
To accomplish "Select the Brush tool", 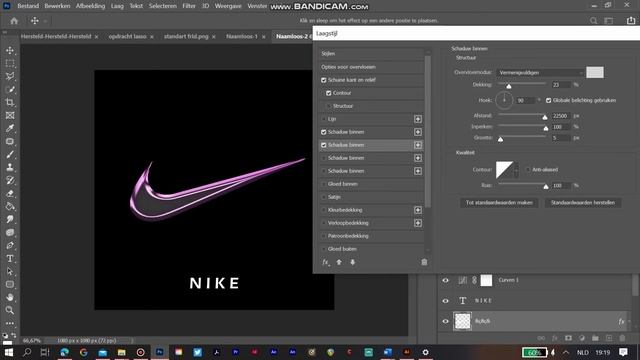I will coord(10,155).
